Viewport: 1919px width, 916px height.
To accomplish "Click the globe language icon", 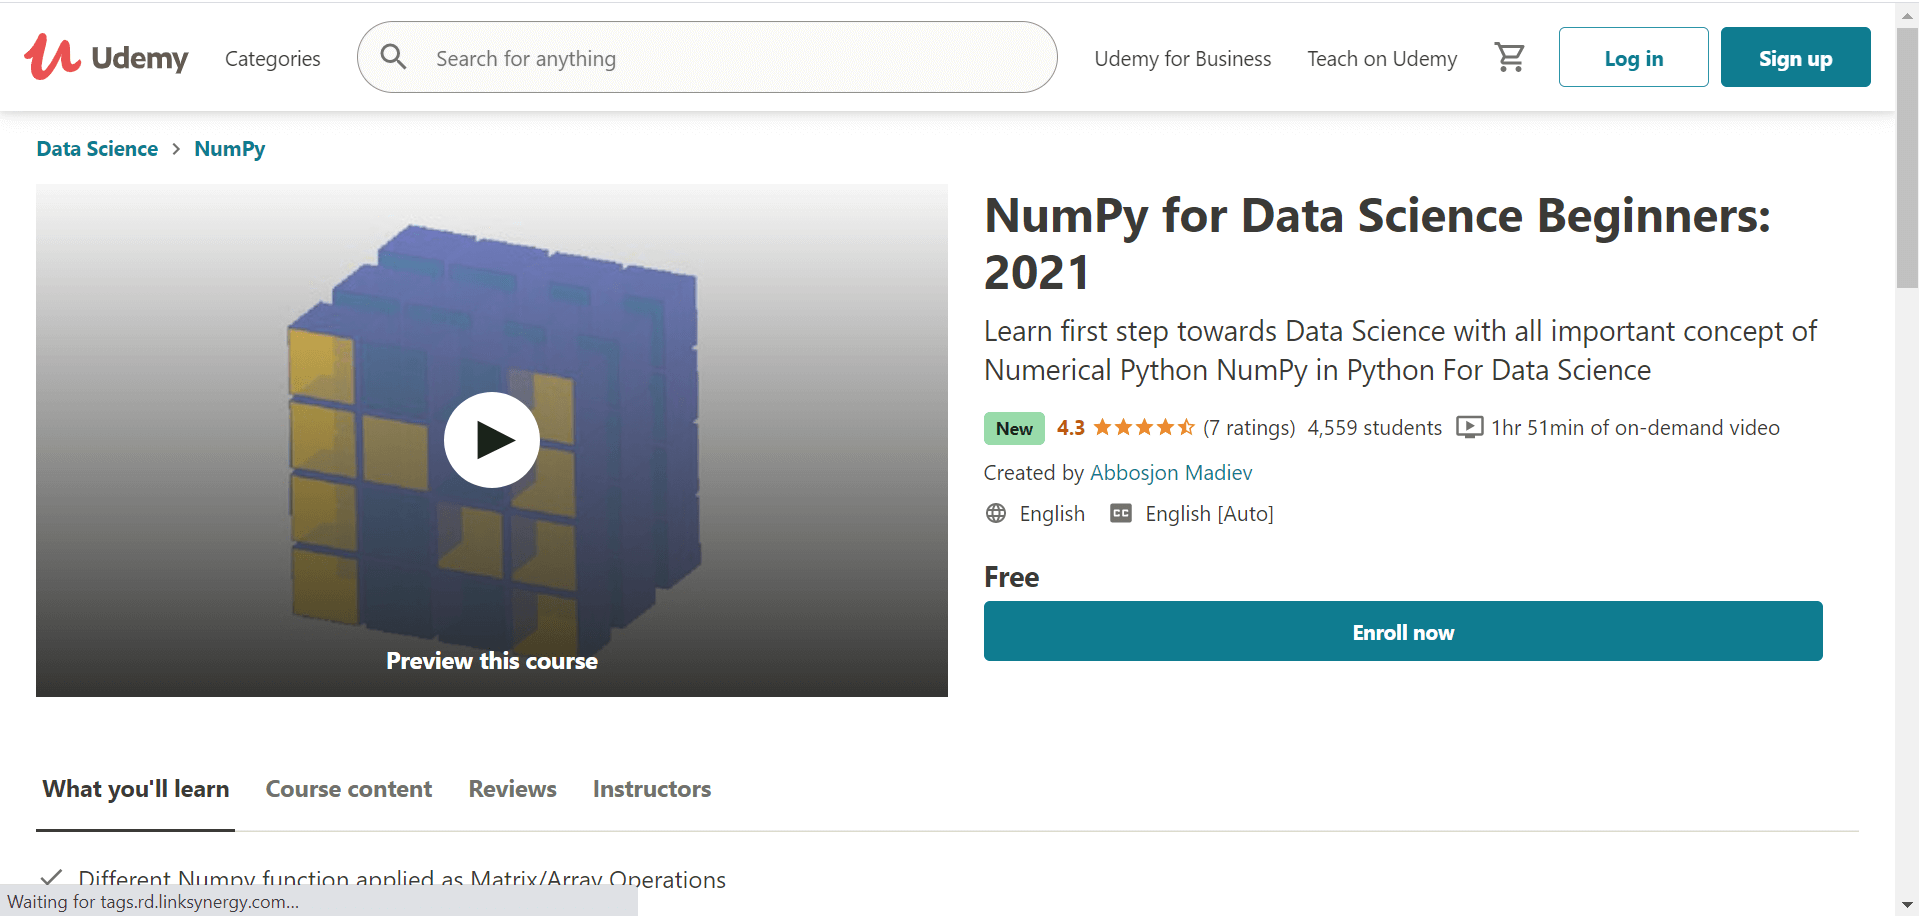I will click(x=996, y=513).
